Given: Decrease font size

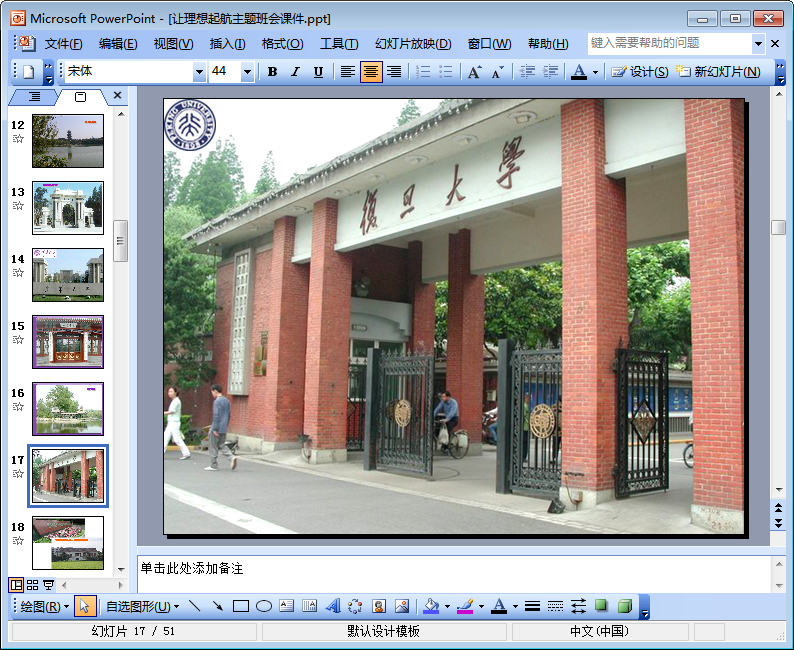Looking at the screenshot, I should click(x=497, y=72).
